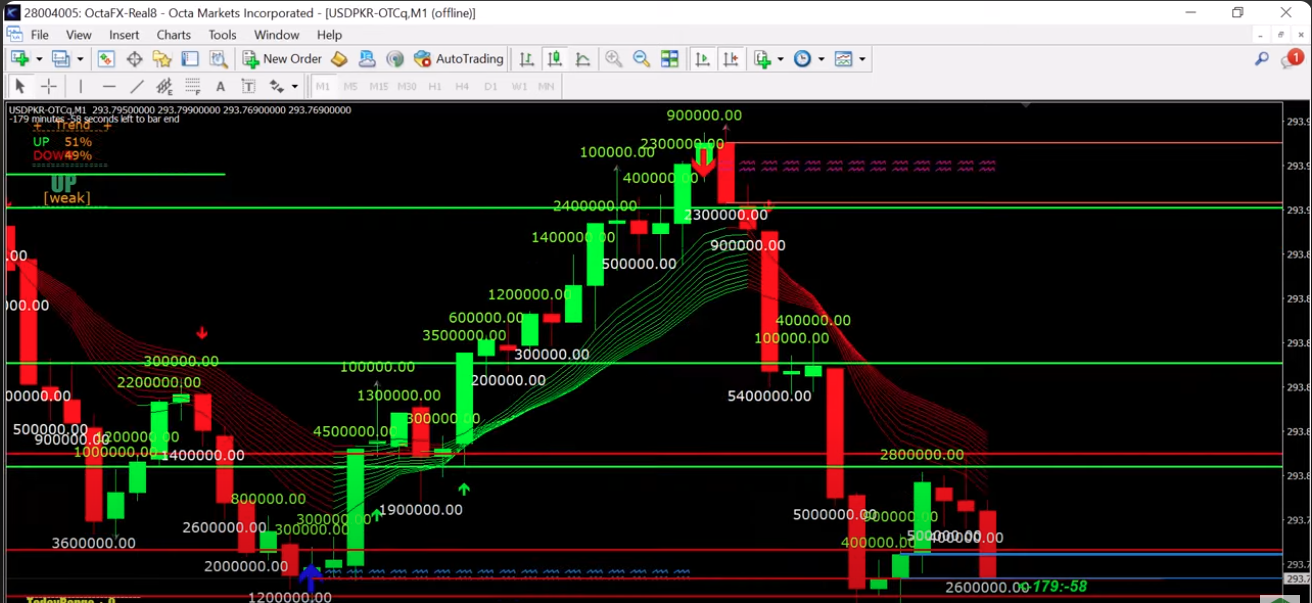This screenshot has width=1312, height=603.
Task: Open the Navigator star folder icon
Action: coord(162,59)
